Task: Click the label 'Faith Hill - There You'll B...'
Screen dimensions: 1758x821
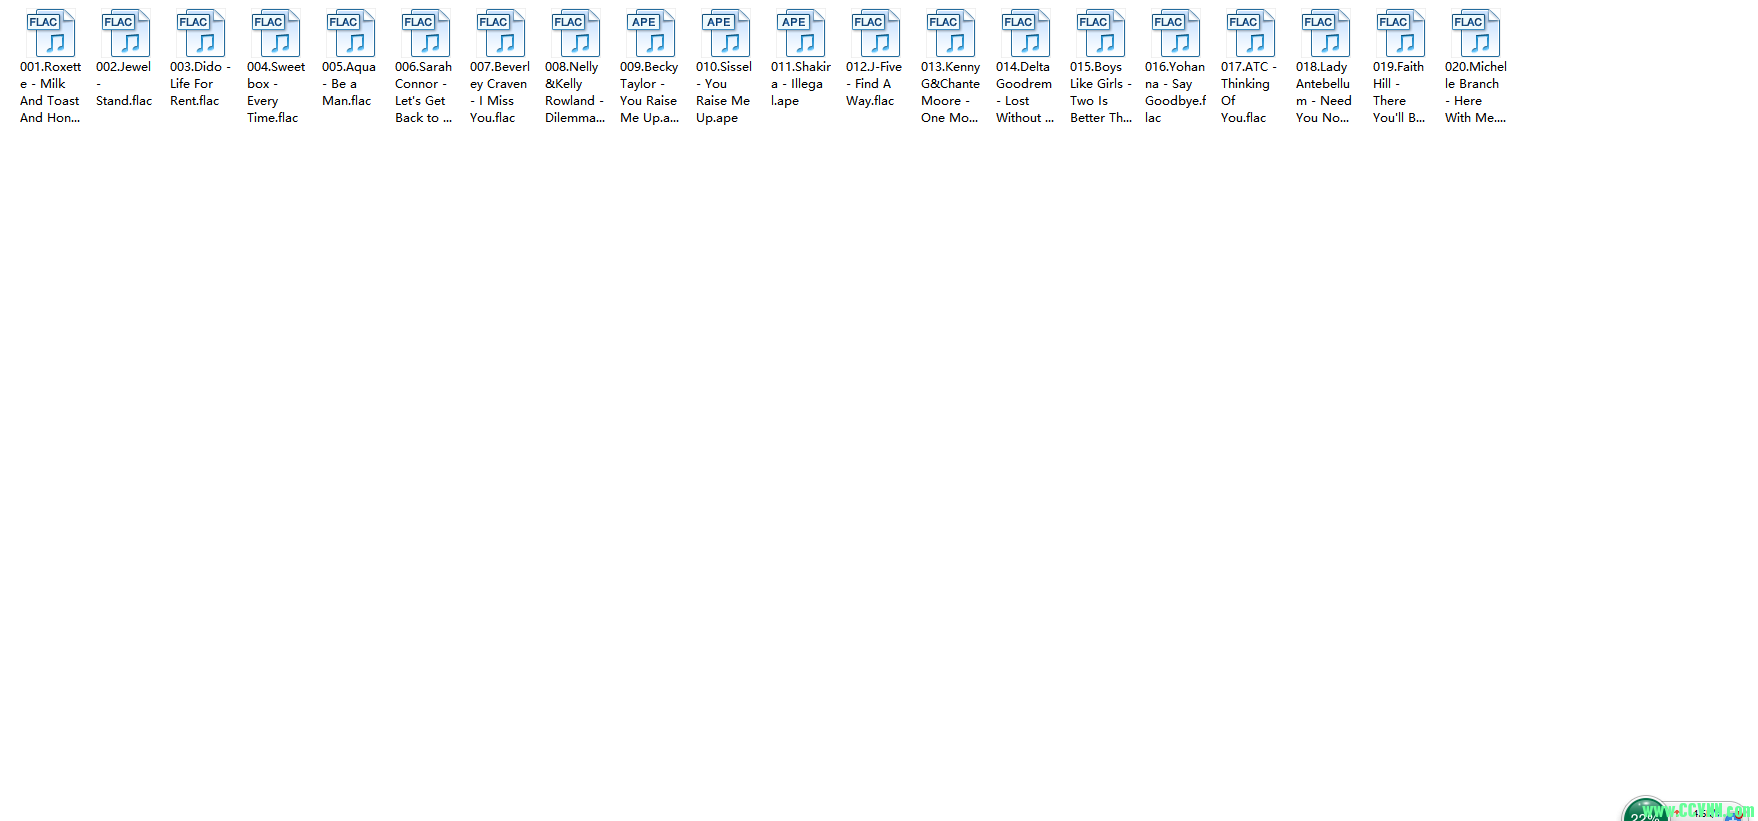Action: [1399, 92]
